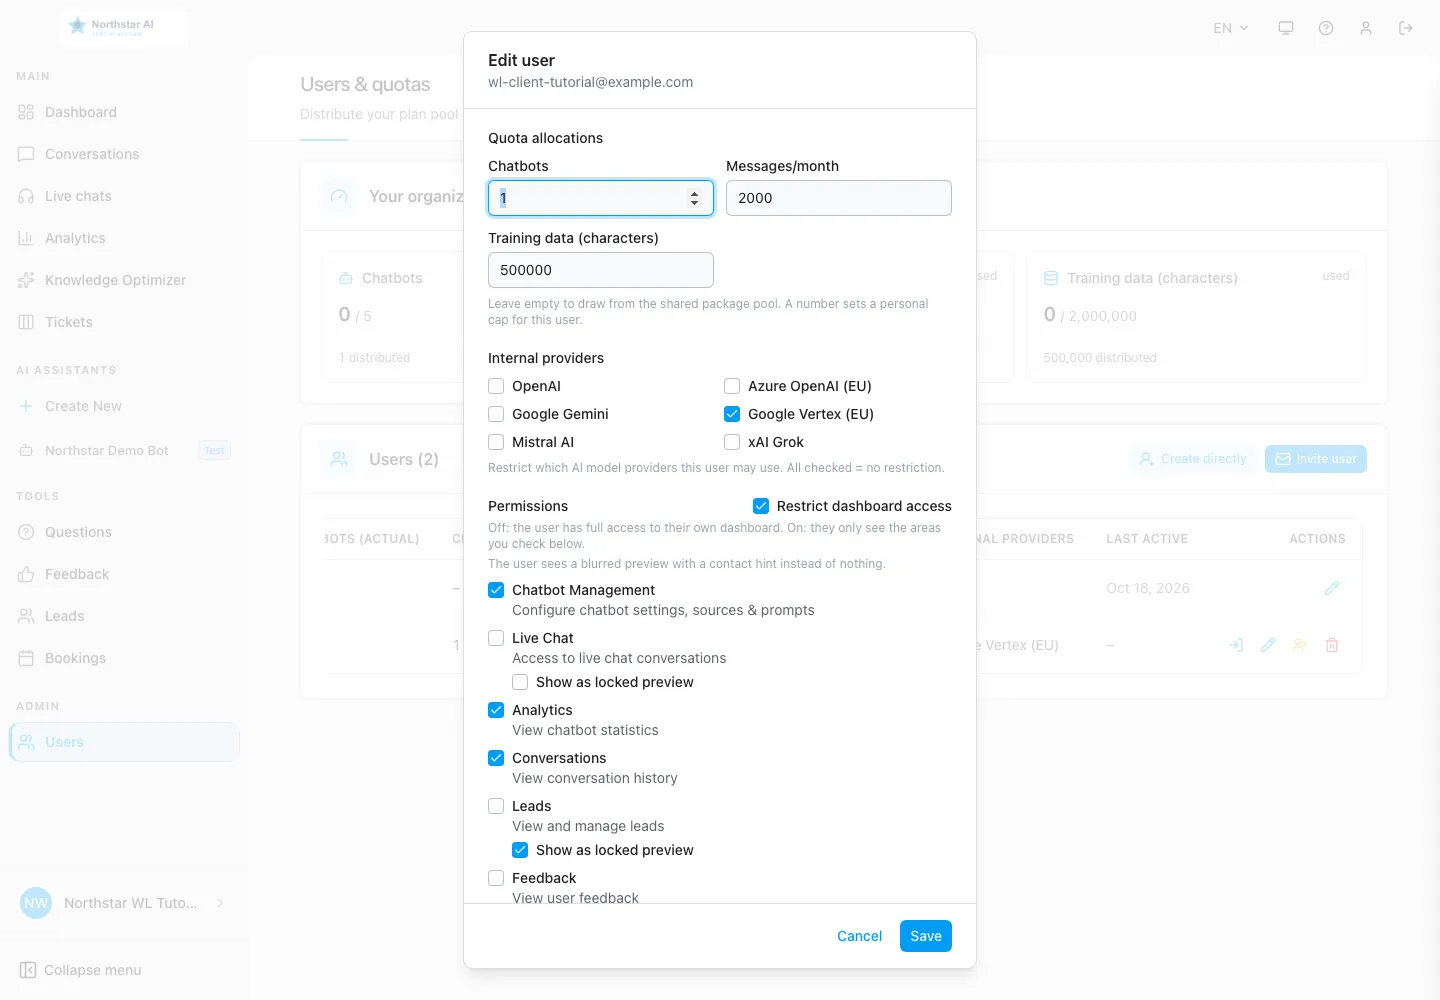Expand the Northstar WL Tuto... account chevron
Image resolution: width=1440 pixels, height=1000 pixels.
click(220, 903)
